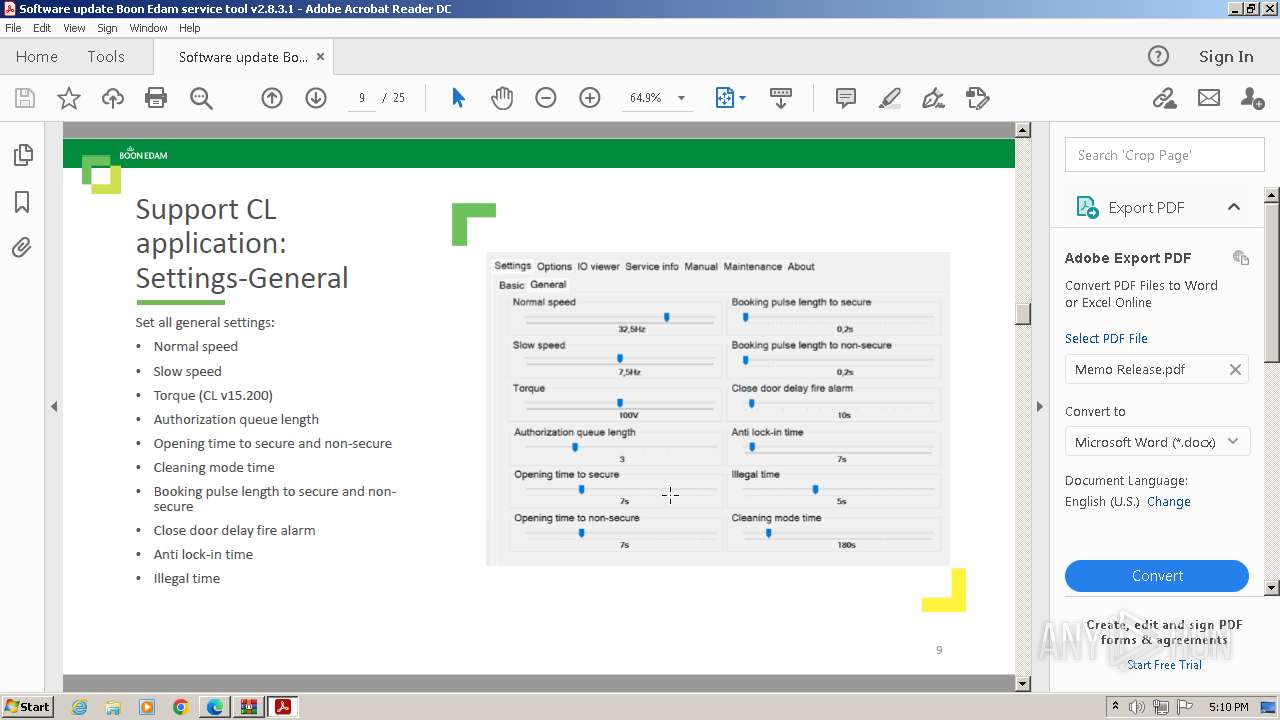The width and height of the screenshot is (1280, 720).
Task: Open the Sign document pen icon
Action: [x=933, y=98]
